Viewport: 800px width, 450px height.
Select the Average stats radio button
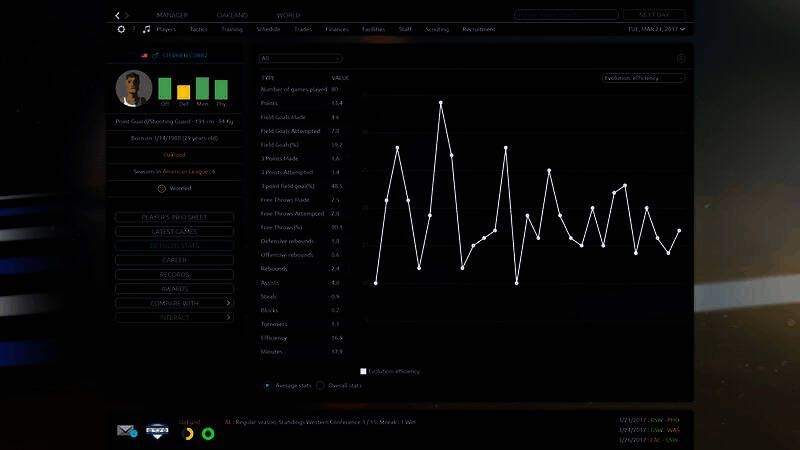coord(267,385)
